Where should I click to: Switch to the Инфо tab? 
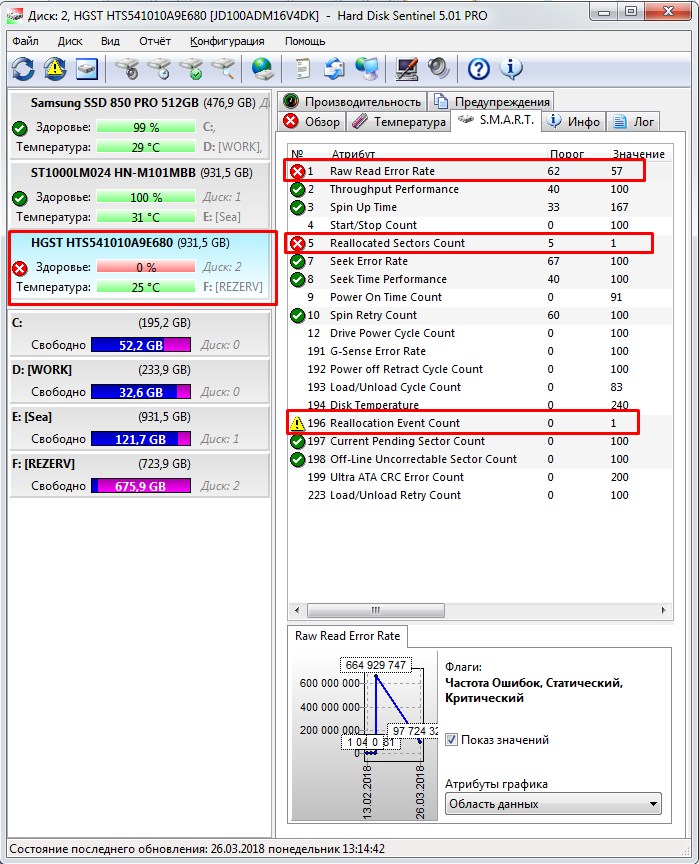(x=575, y=121)
